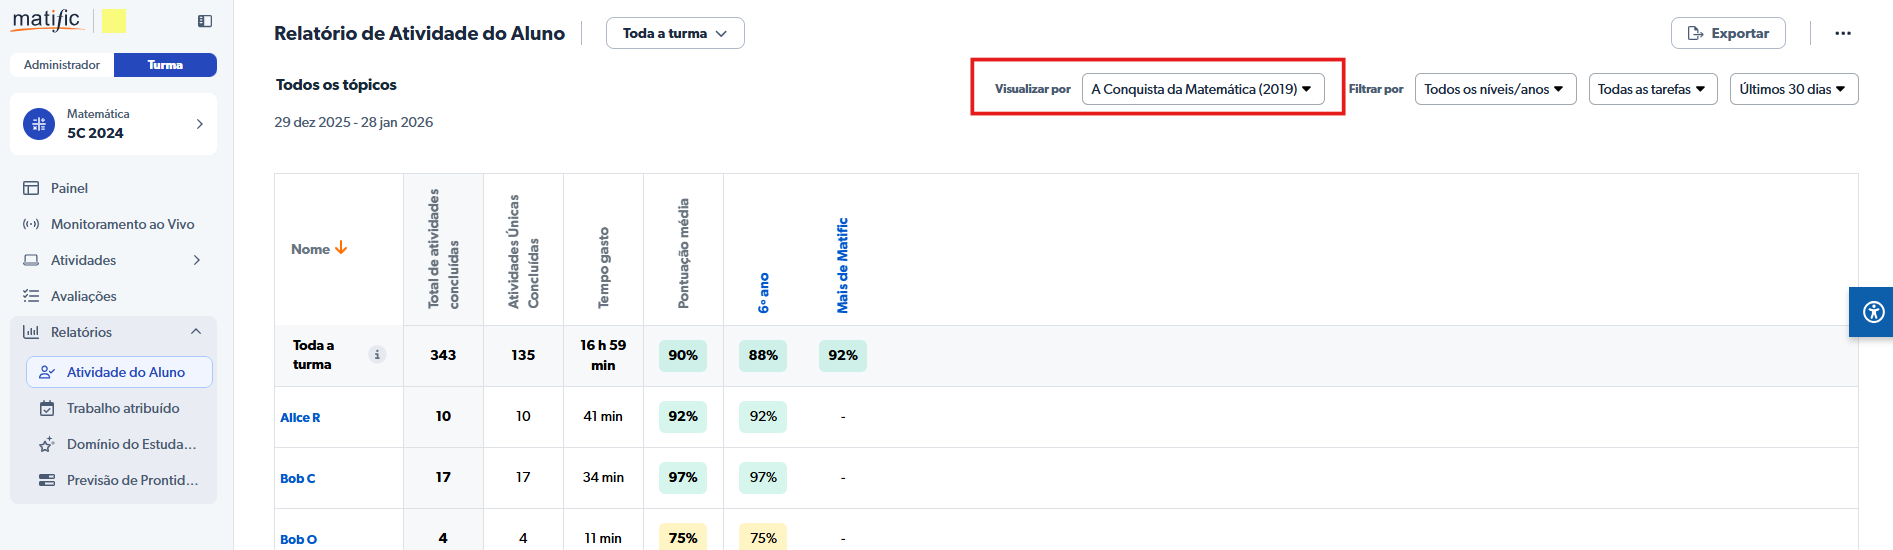Viewport: 1893px width, 550px height.
Task: Open student Alice R link
Action: pos(300,418)
